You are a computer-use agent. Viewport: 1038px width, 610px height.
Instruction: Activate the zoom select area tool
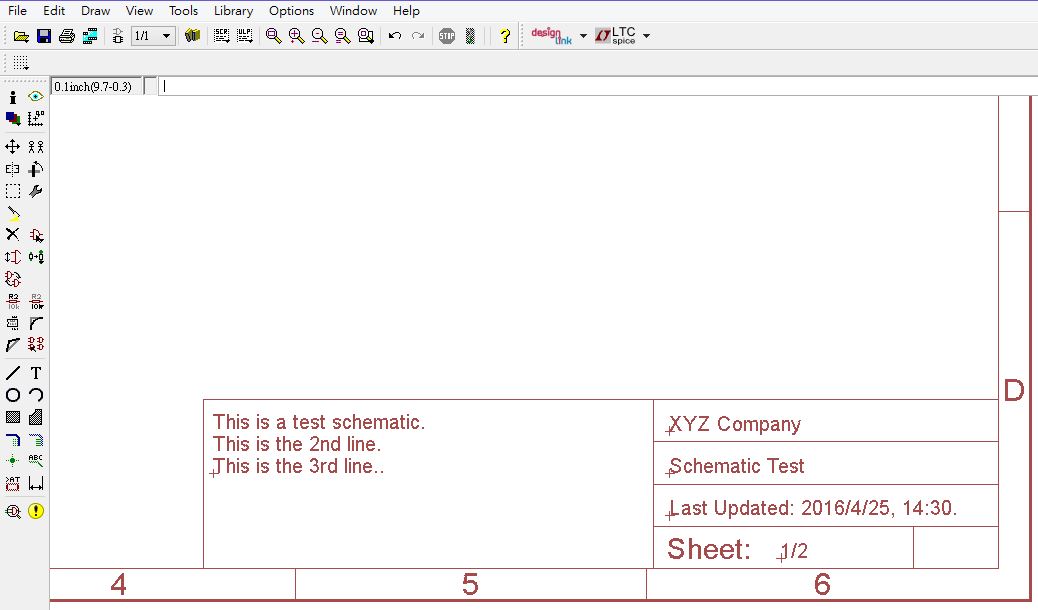coord(365,36)
